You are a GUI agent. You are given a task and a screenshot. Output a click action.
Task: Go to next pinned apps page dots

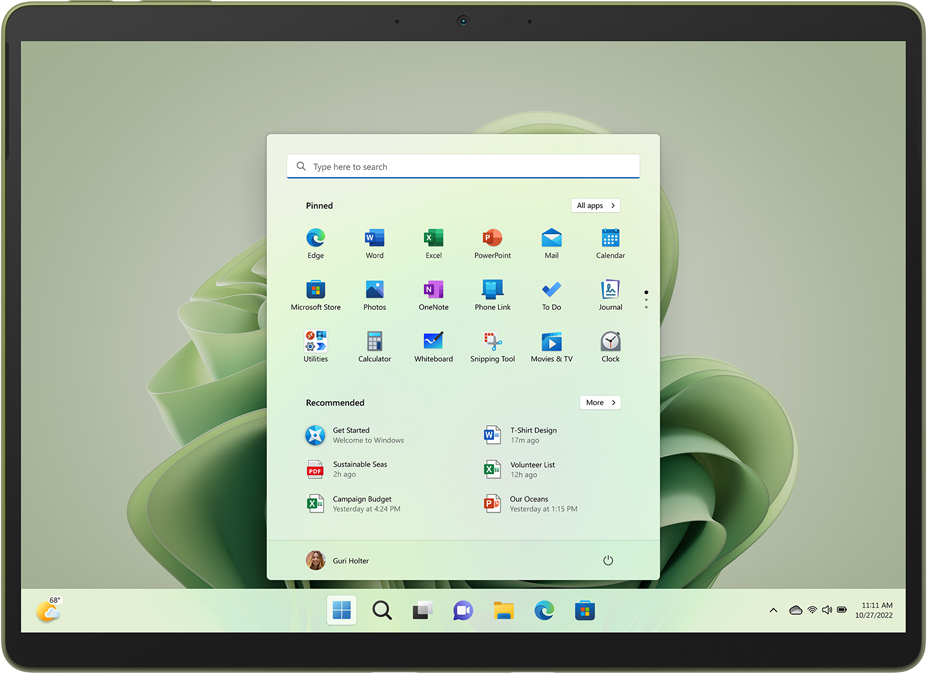[x=646, y=300]
